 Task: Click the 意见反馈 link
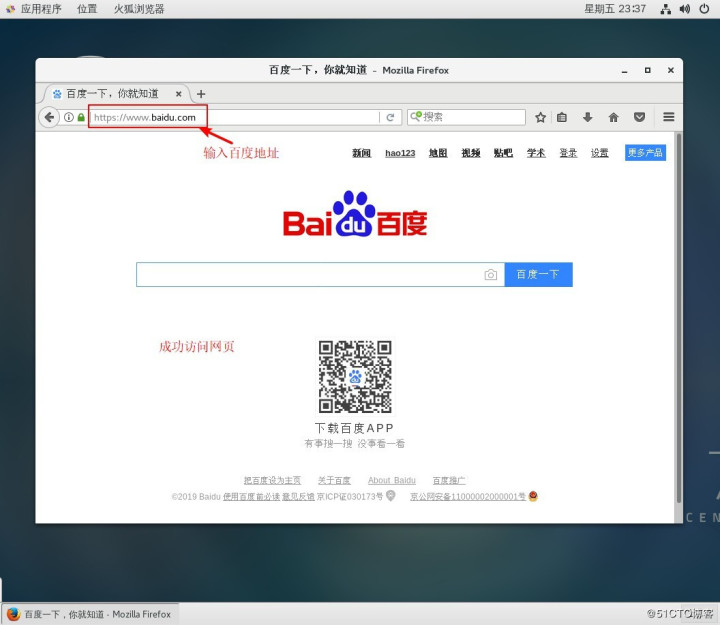(298, 496)
